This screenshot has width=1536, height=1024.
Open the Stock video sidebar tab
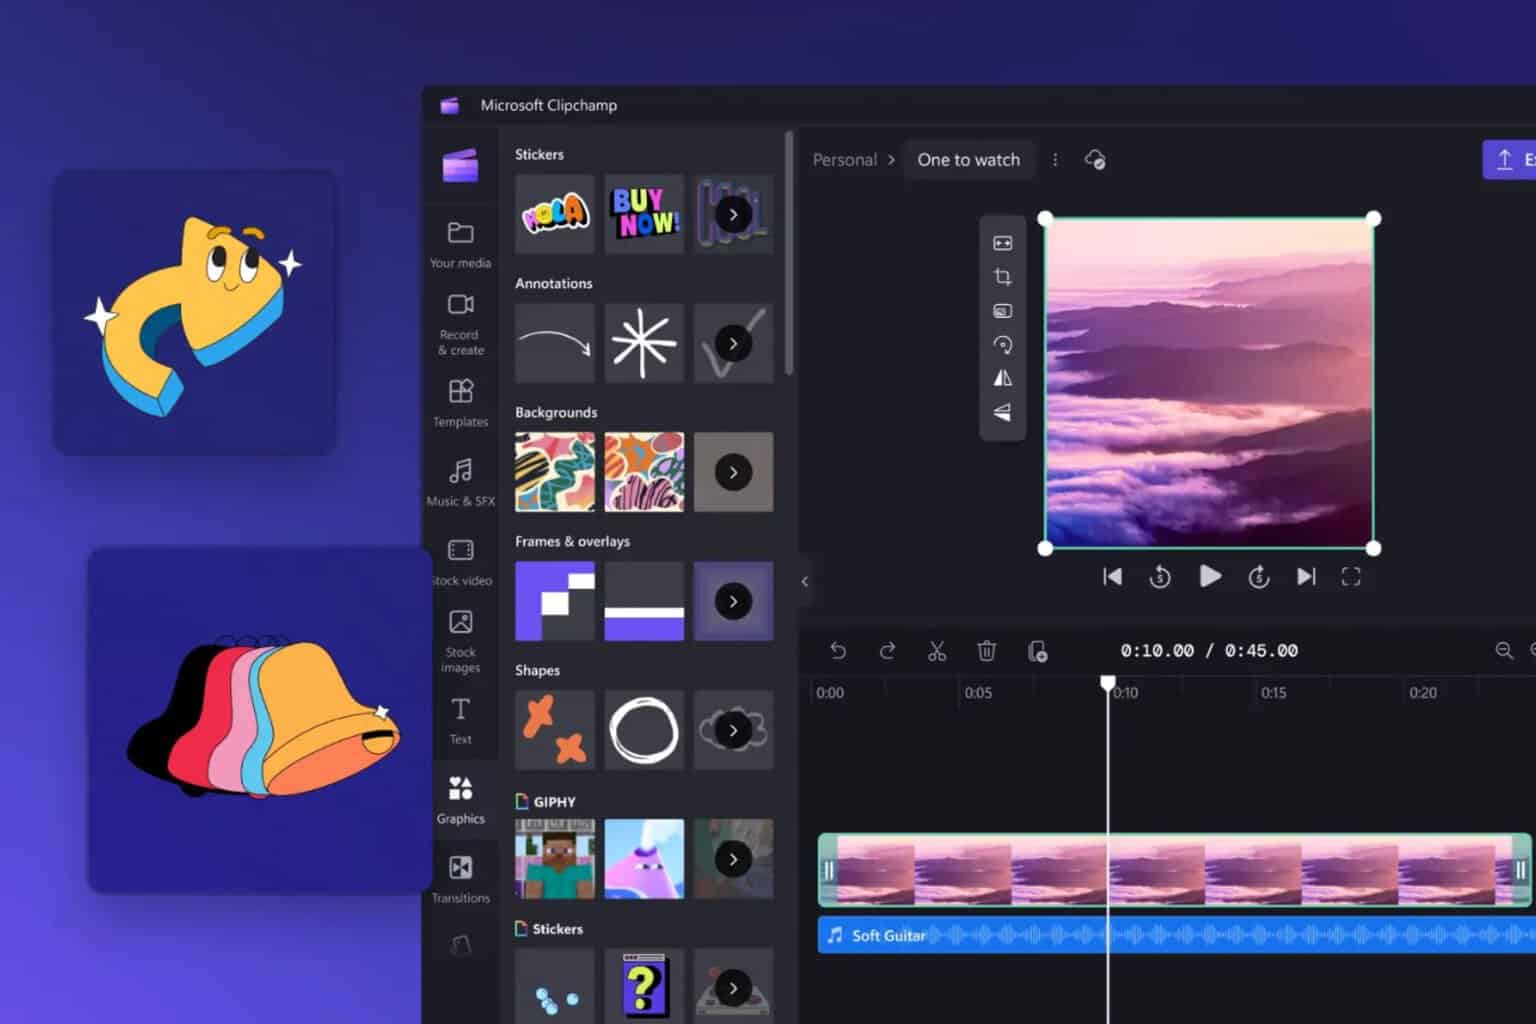click(460, 562)
